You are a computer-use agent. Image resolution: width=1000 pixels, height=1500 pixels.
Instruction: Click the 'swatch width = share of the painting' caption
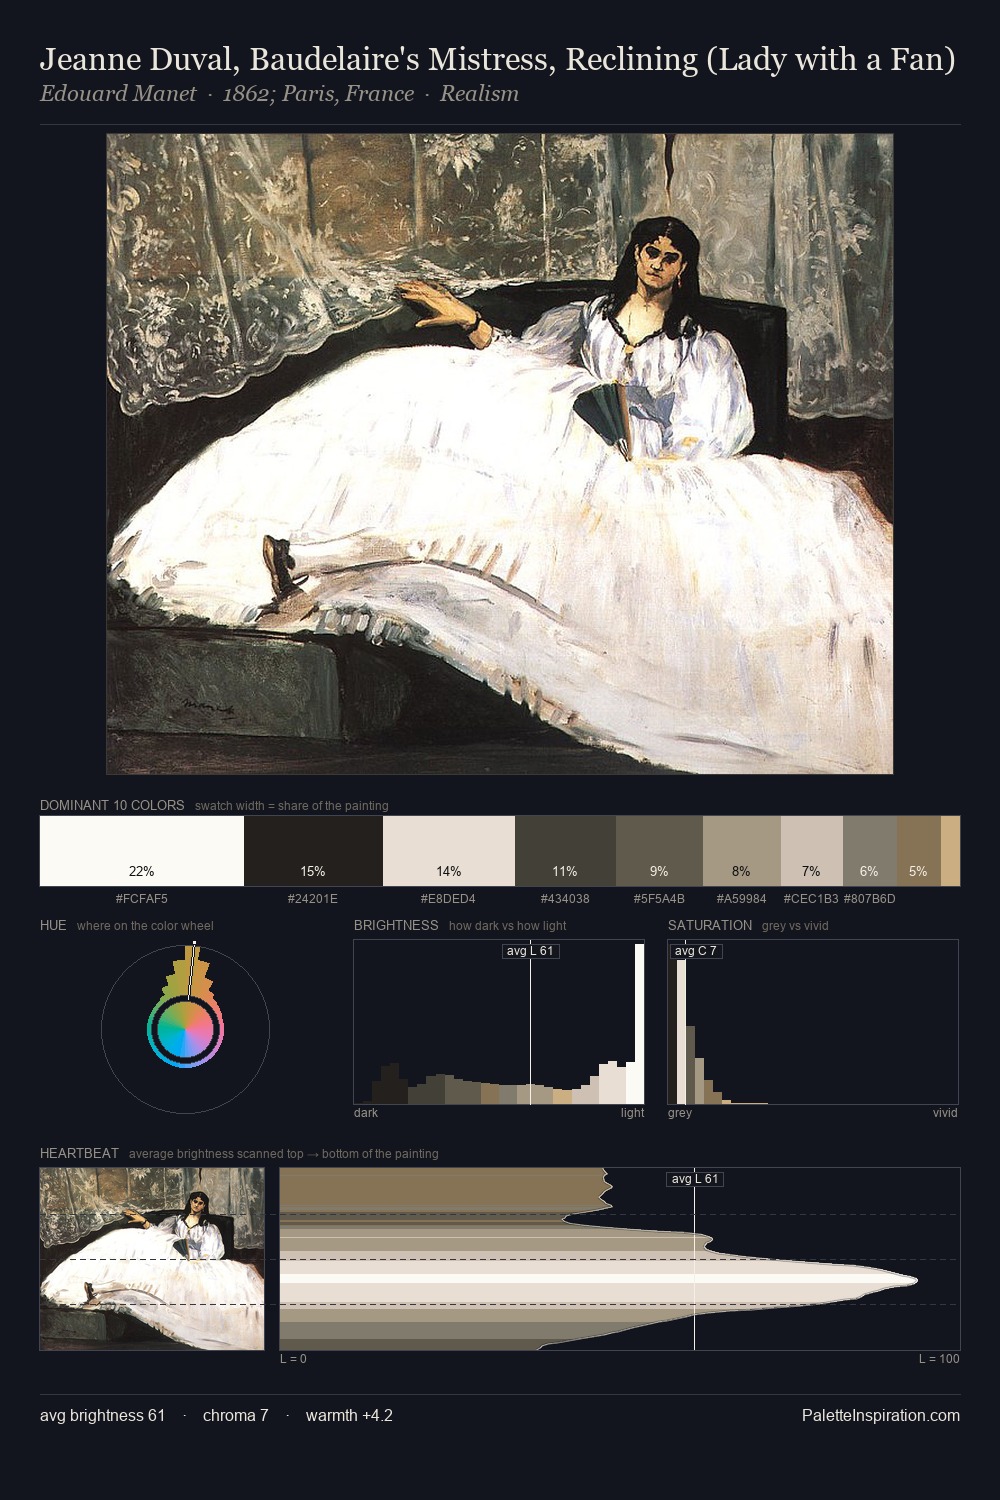point(292,806)
